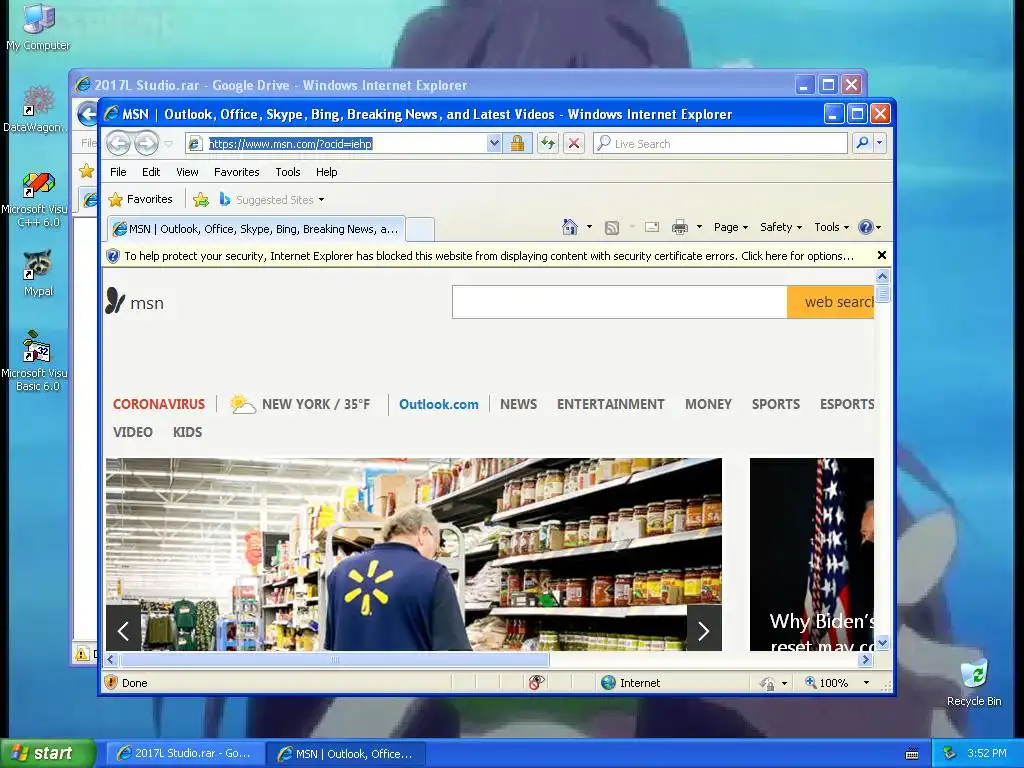Screen dimensions: 1024x768
Task: Open the Favorites center star button
Action: (x=140, y=199)
